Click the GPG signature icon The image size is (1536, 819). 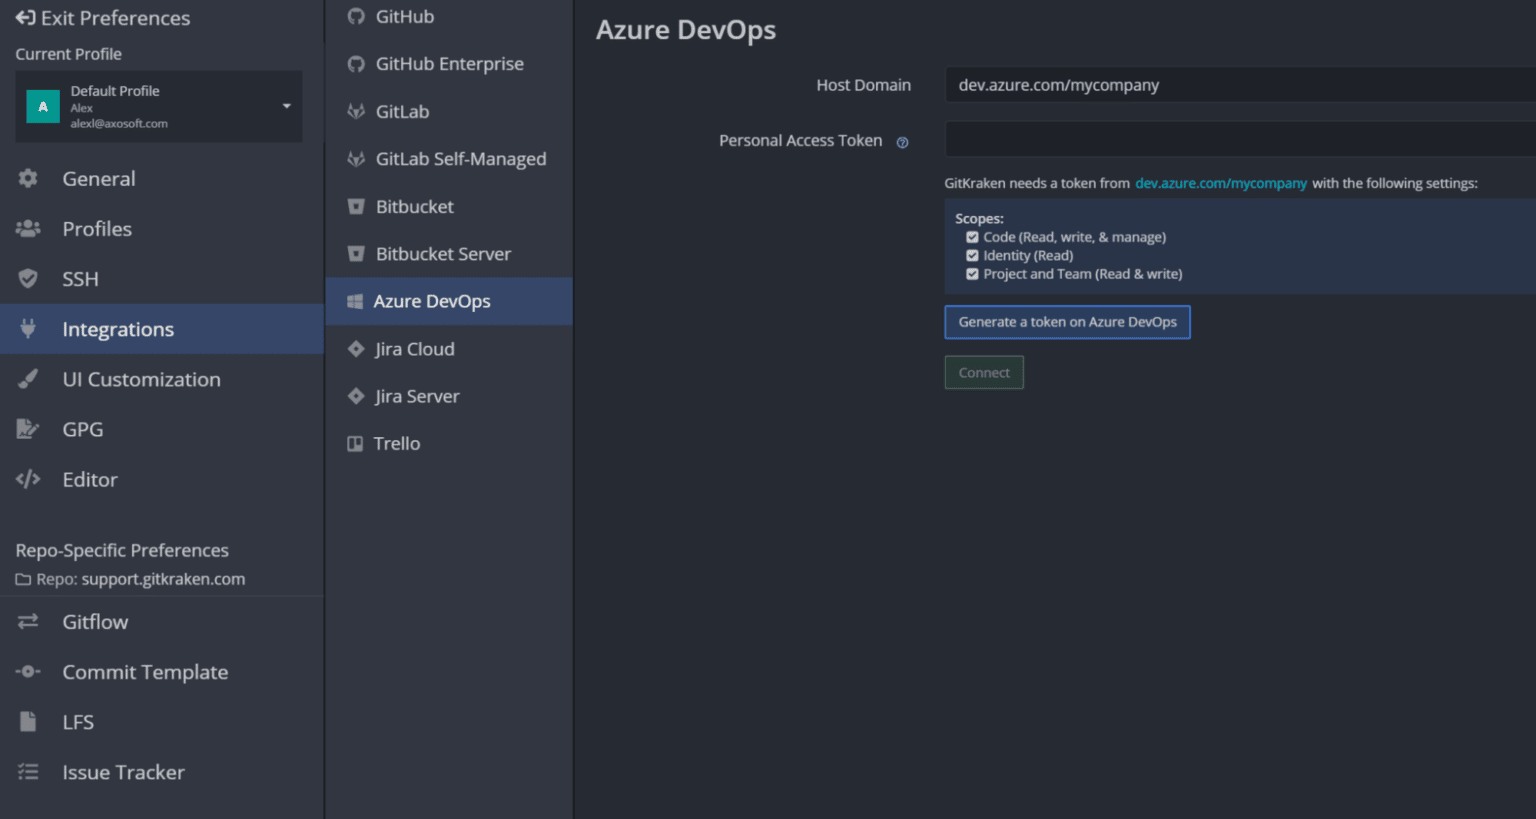pyautogui.click(x=28, y=429)
